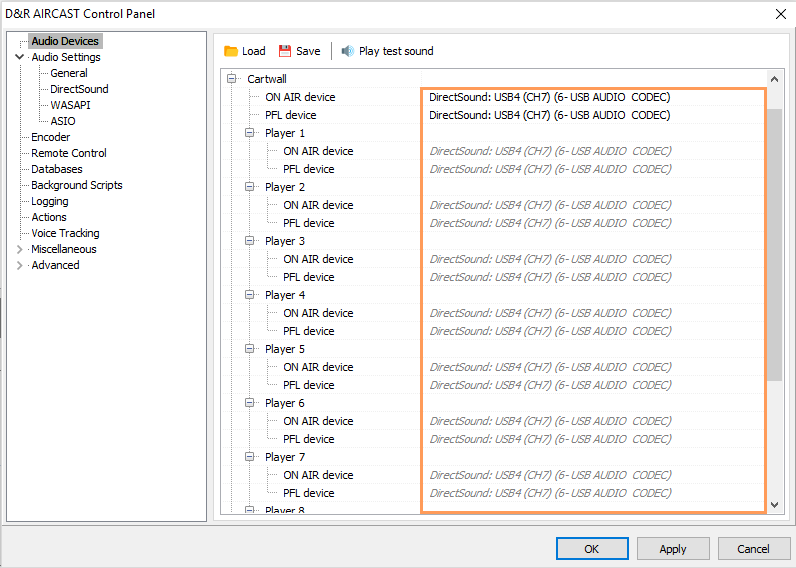The height and width of the screenshot is (568, 796).
Task: Expand the Advanced tree node
Action: [20, 265]
